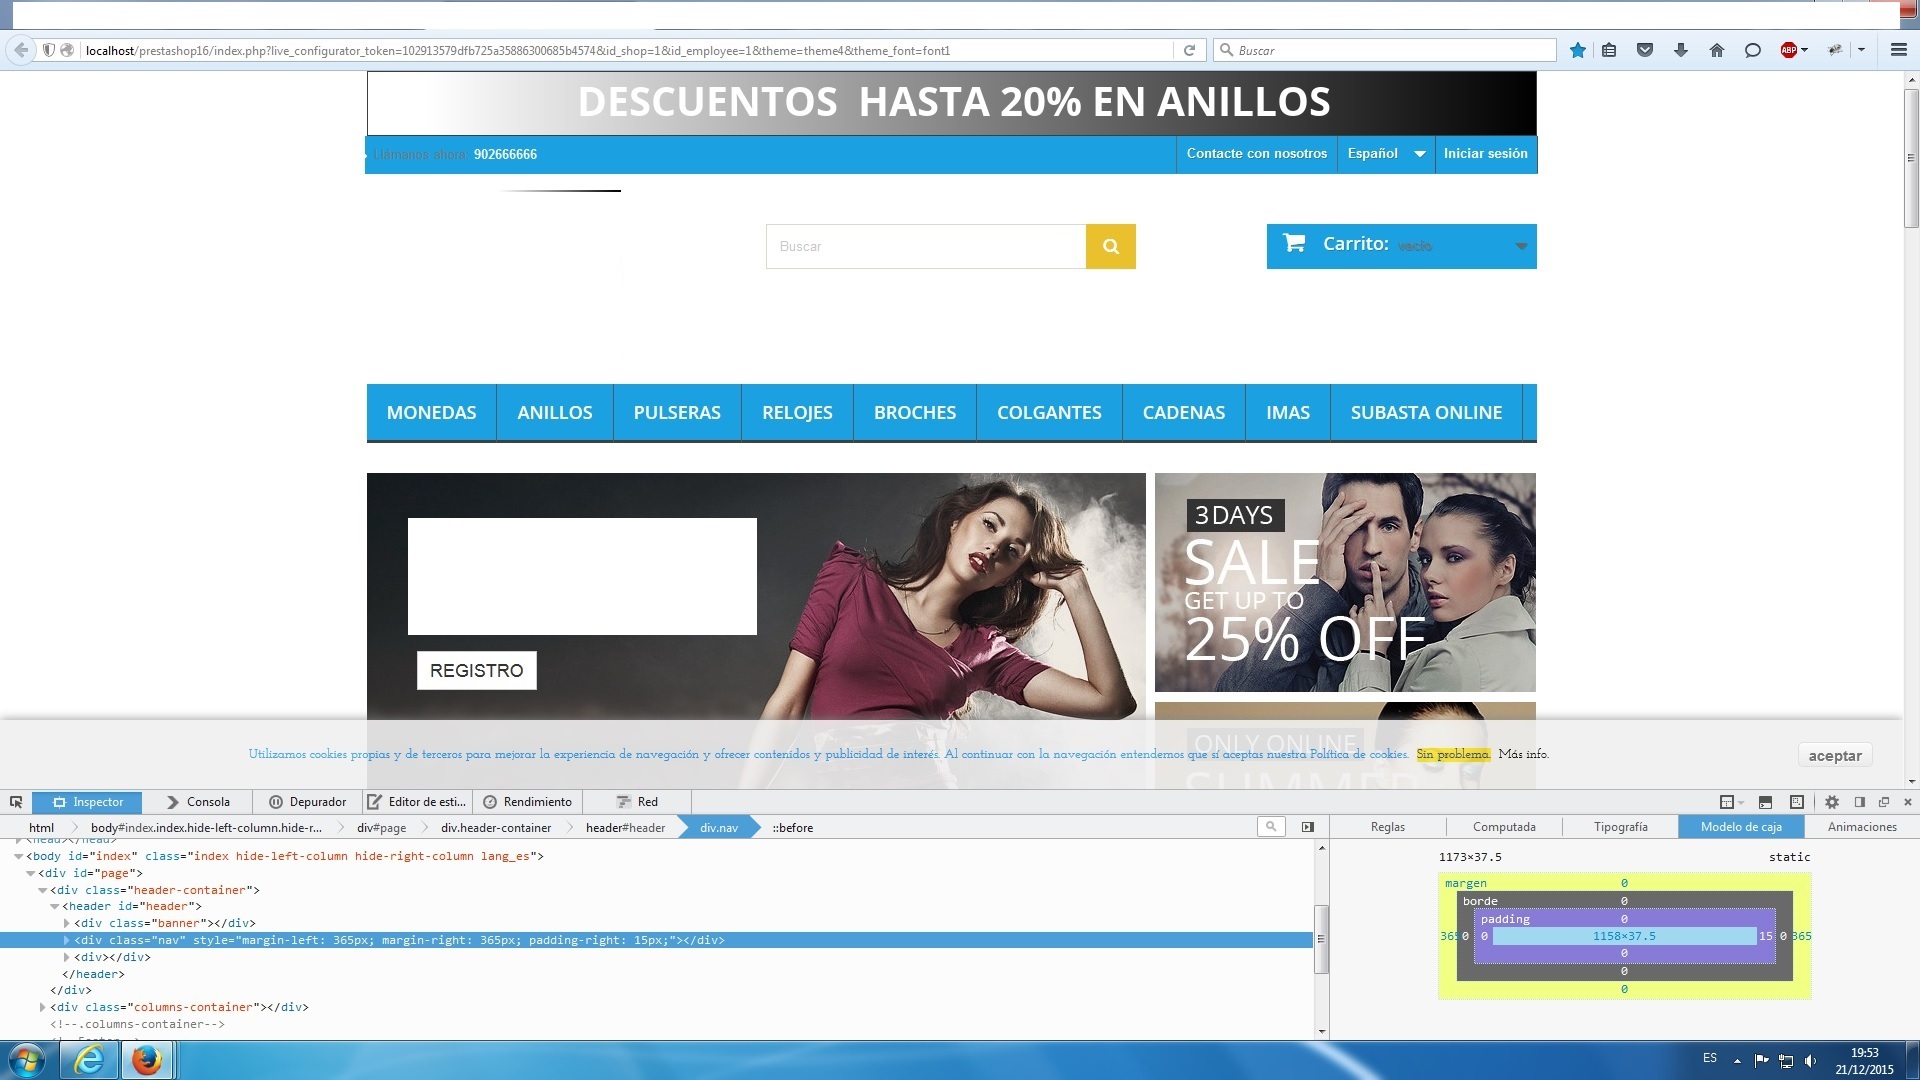Activate the element picker icon in devtools
Image resolution: width=1920 pixels, height=1080 pixels.
tap(16, 802)
